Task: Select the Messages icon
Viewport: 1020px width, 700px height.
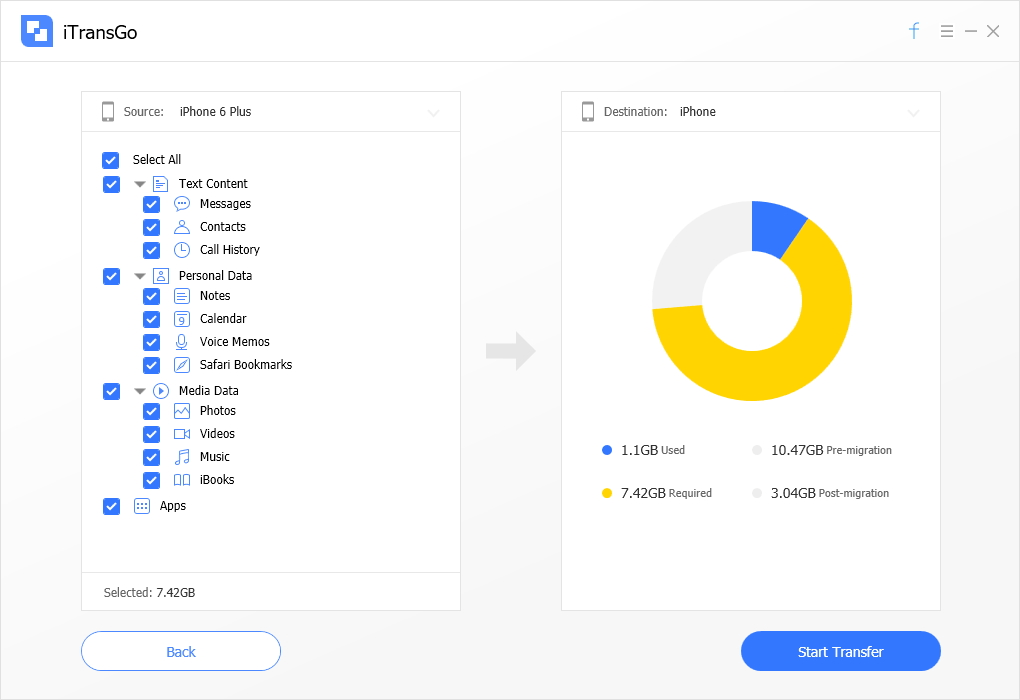Action: click(x=181, y=204)
